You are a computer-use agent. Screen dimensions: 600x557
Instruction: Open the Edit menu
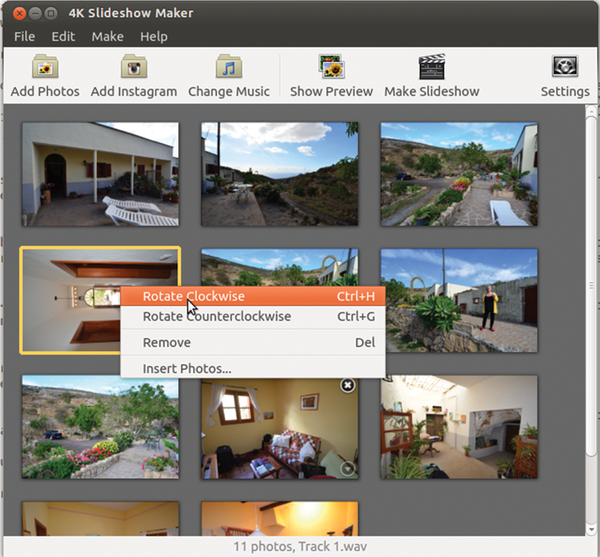[x=63, y=36]
